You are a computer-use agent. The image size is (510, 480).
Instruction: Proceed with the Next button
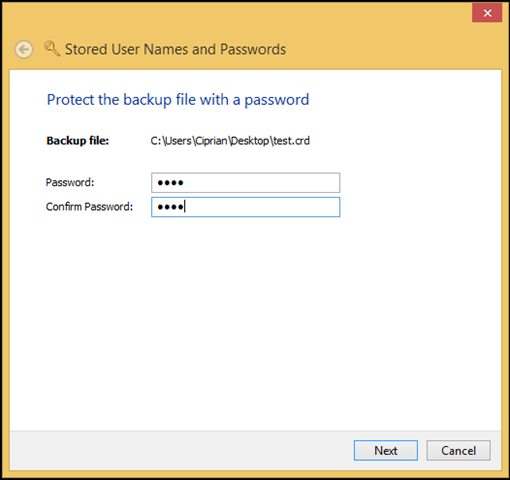coord(386,451)
